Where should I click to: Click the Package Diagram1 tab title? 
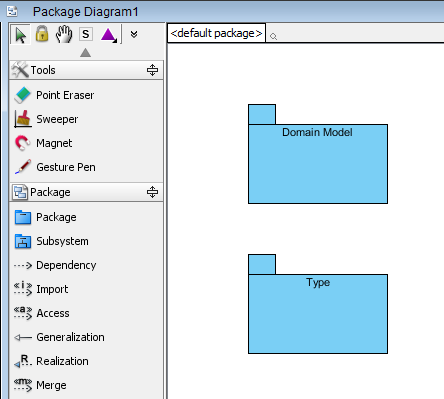tap(85, 12)
